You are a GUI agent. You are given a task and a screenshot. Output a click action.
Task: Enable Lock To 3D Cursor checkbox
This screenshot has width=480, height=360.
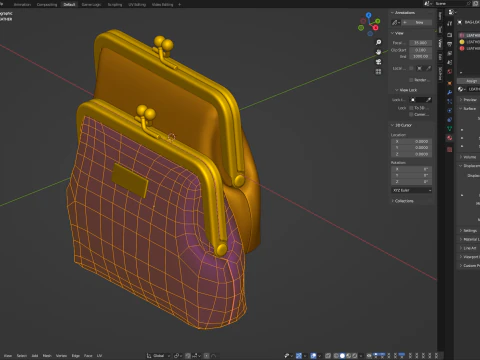point(411,108)
